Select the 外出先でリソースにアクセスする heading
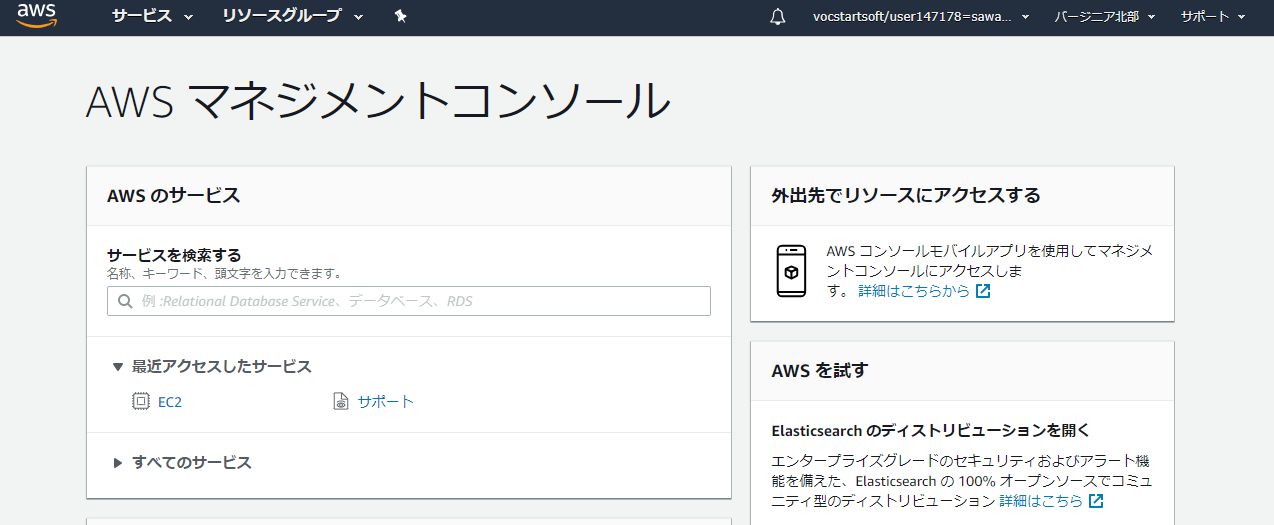1274x525 pixels. 906,196
